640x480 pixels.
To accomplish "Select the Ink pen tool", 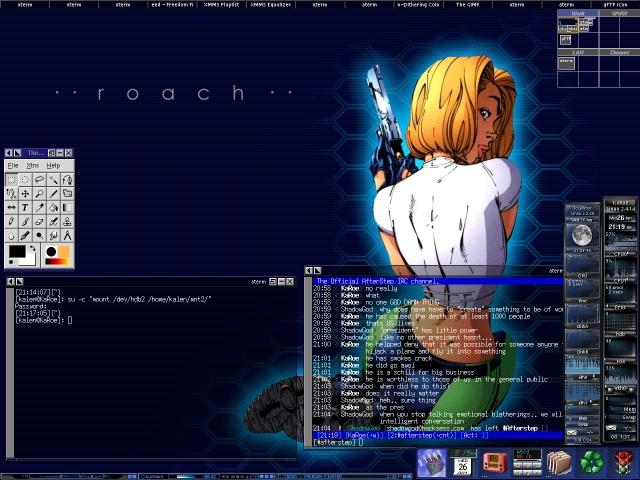I will [x=25, y=236].
